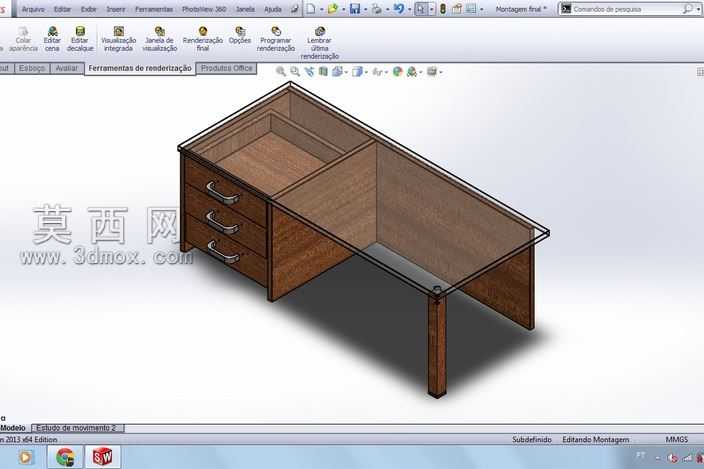Viewport: 704px width, 469px height.
Task: Open media player from the taskbar
Action: (x=26, y=457)
